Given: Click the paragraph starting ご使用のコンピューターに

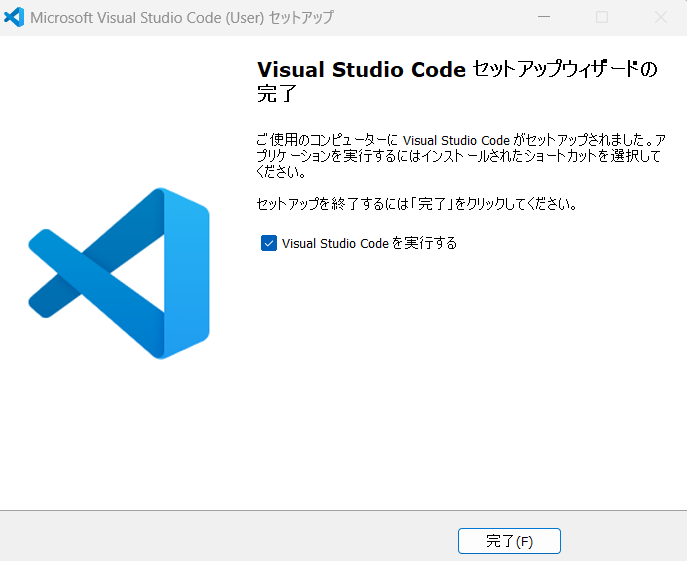Looking at the screenshot, I should [461, 156].
